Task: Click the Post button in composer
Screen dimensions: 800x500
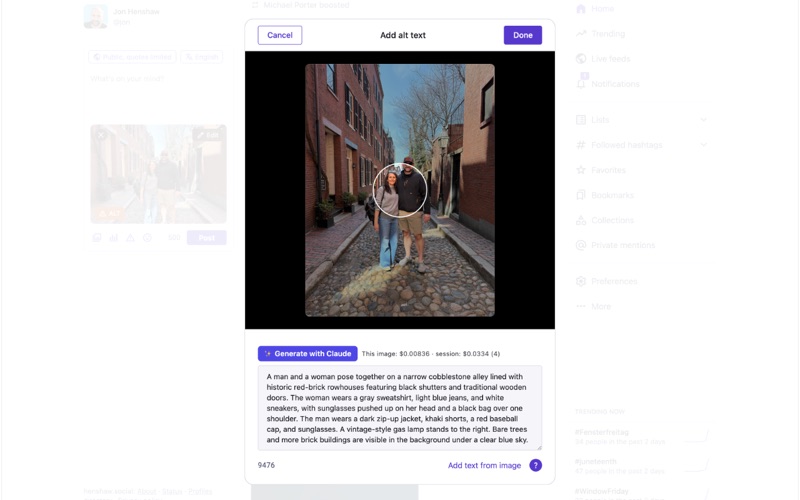Action: pyautogui.click(x=206, y=238)
